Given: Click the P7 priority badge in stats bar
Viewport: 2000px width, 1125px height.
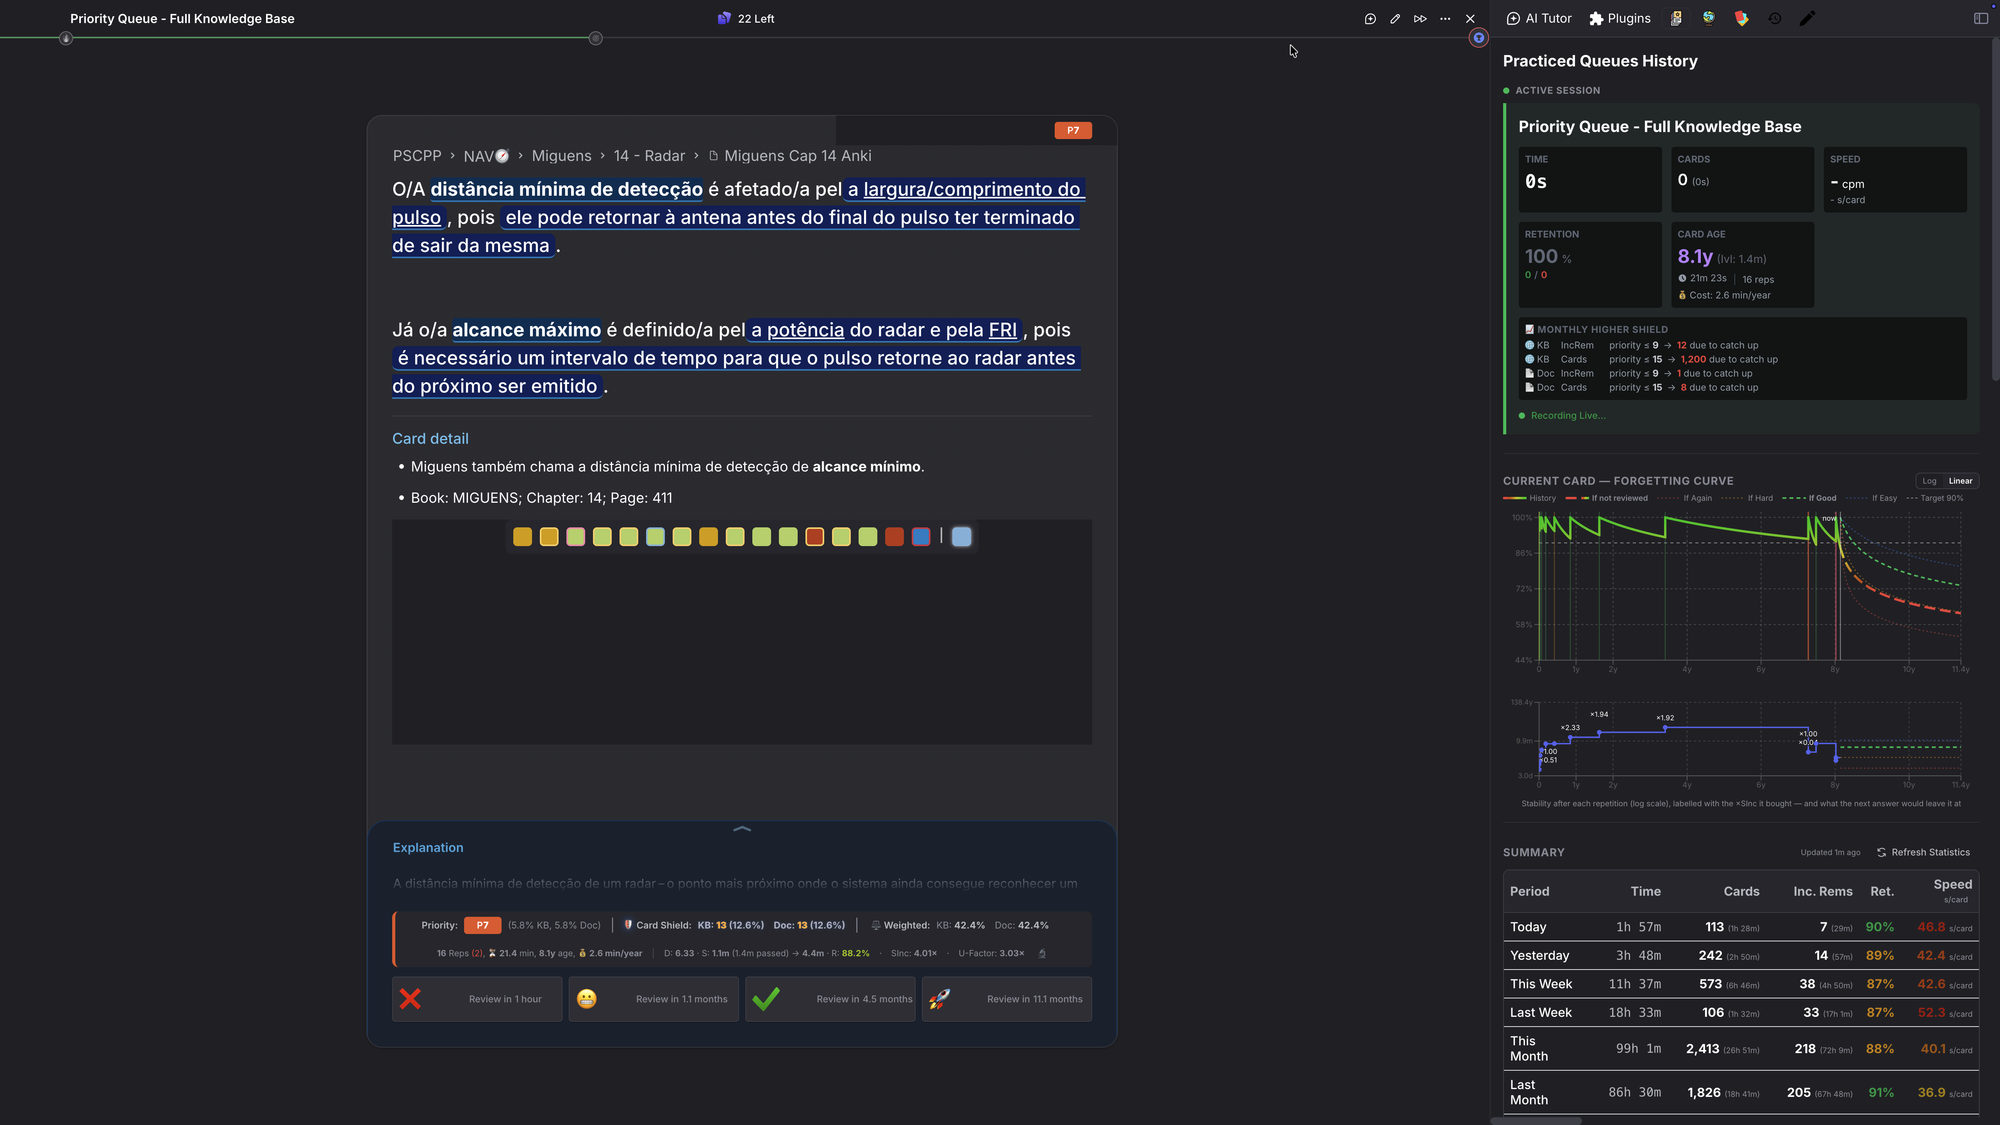Looking at the screenshot, I should [482, 925].
